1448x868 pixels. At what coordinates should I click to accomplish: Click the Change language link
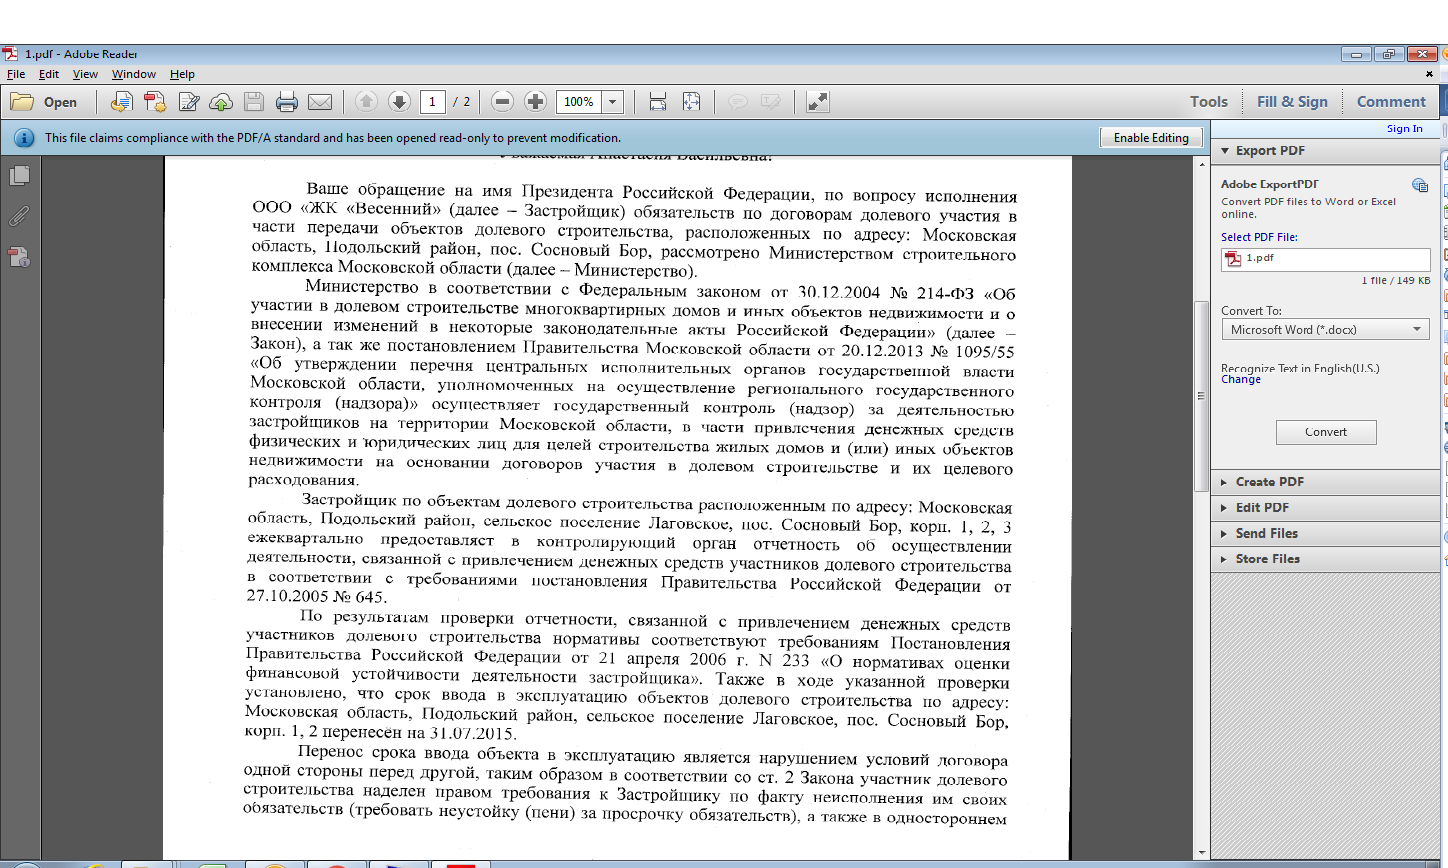[1241, 380]
